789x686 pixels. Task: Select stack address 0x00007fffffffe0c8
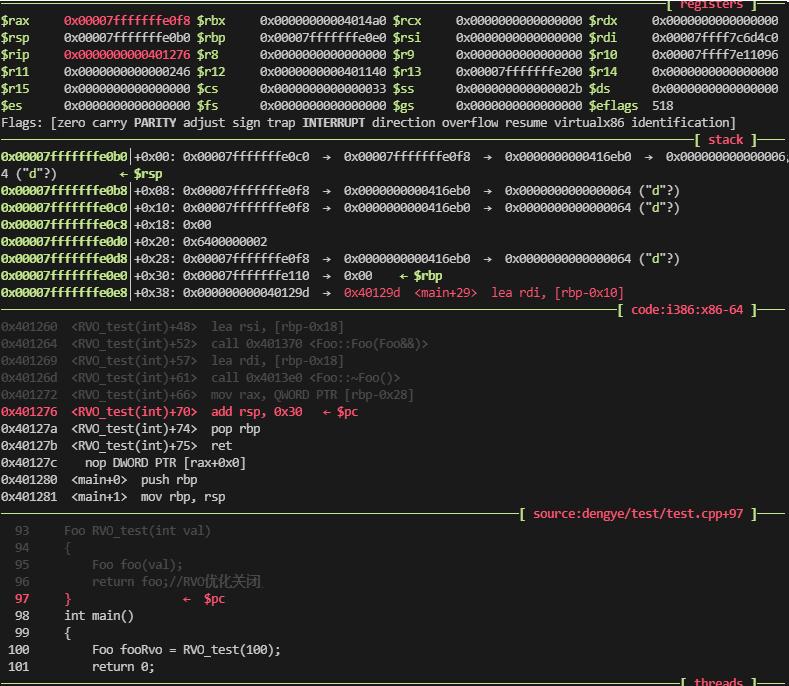(64, 224)
